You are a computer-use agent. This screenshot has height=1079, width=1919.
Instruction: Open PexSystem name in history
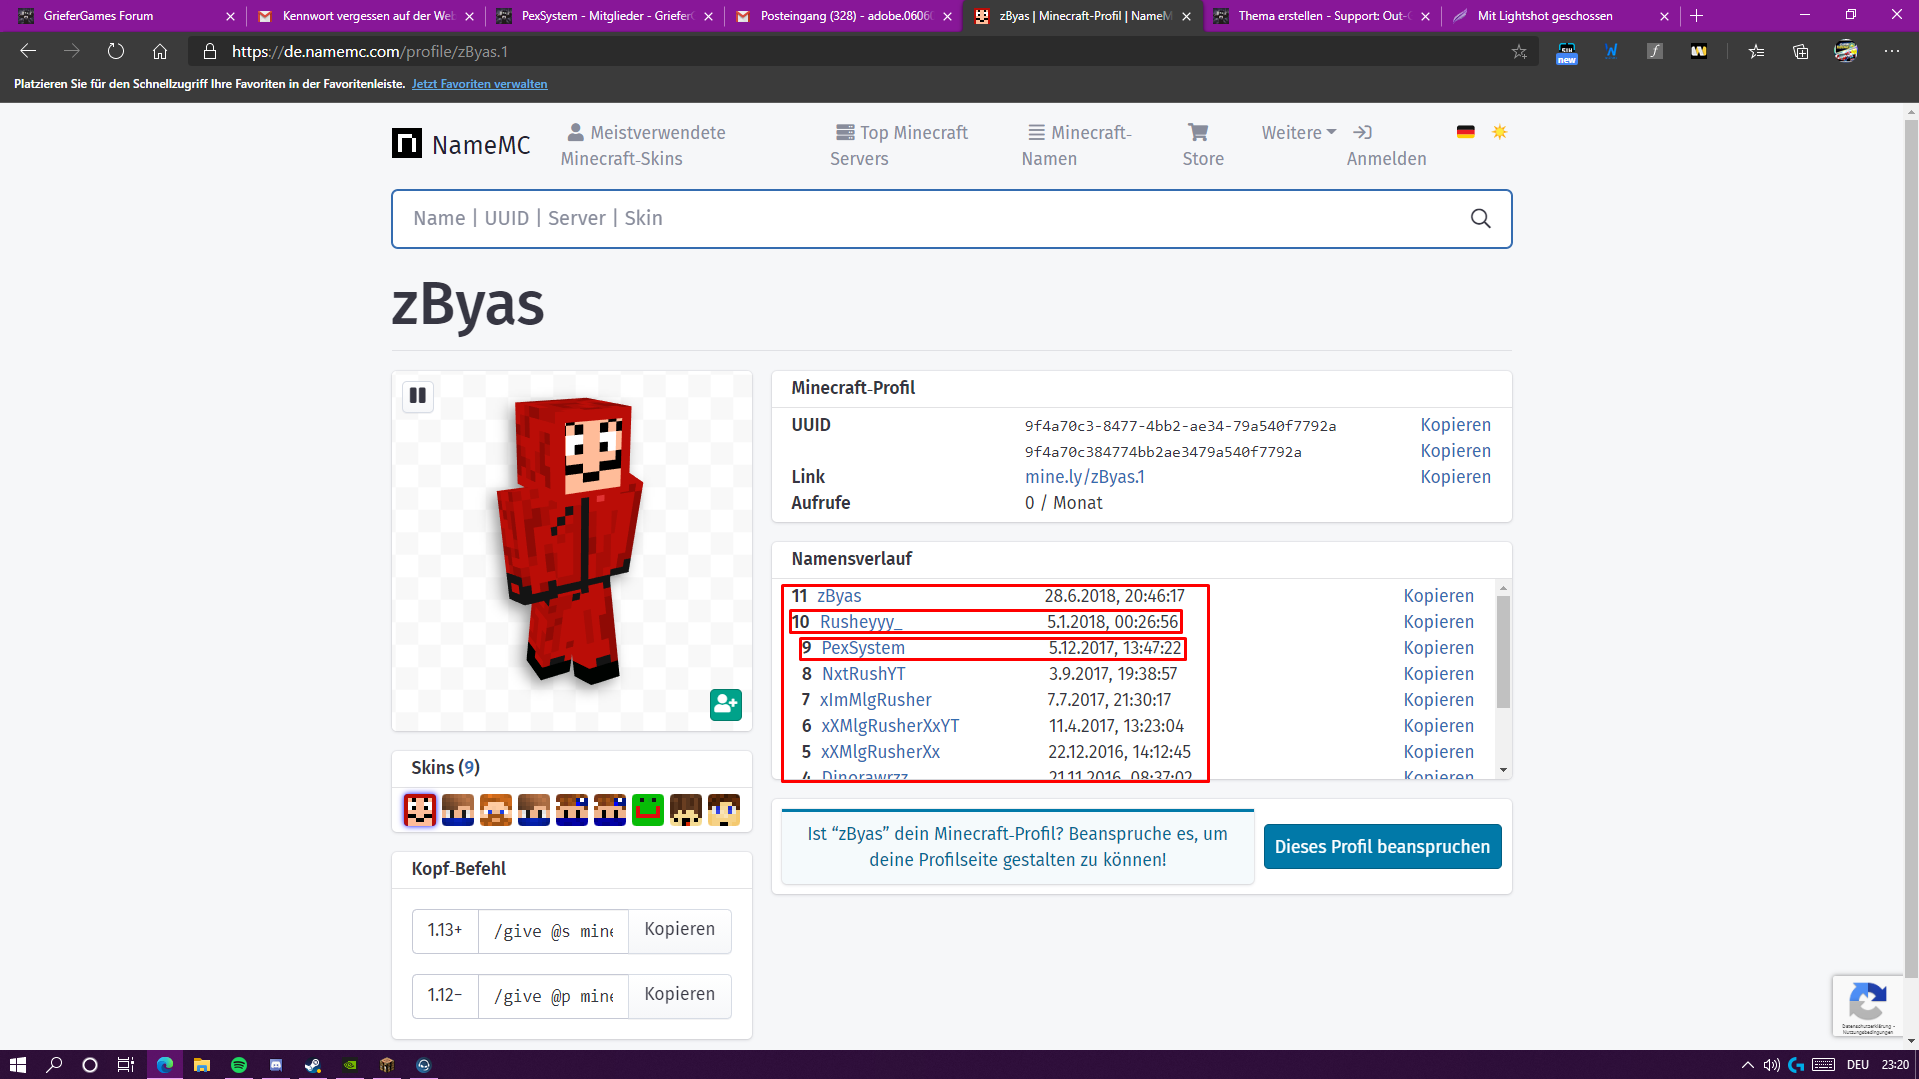click(863, 648)
